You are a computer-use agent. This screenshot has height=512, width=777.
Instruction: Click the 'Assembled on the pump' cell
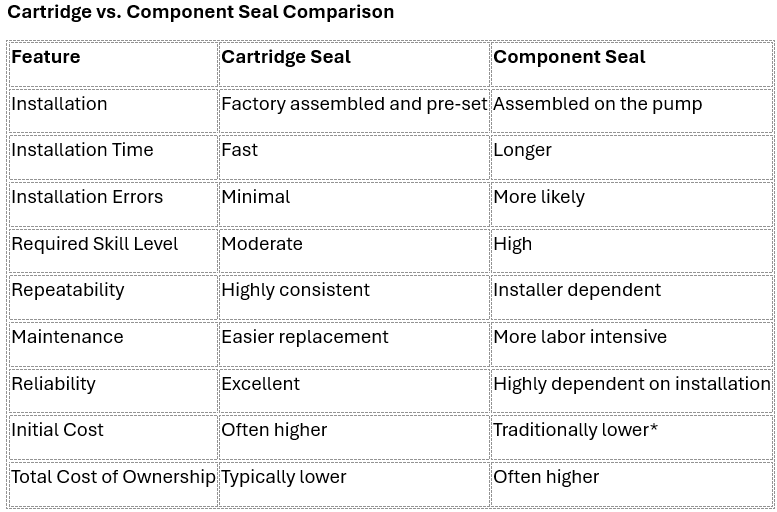[631, 111]
